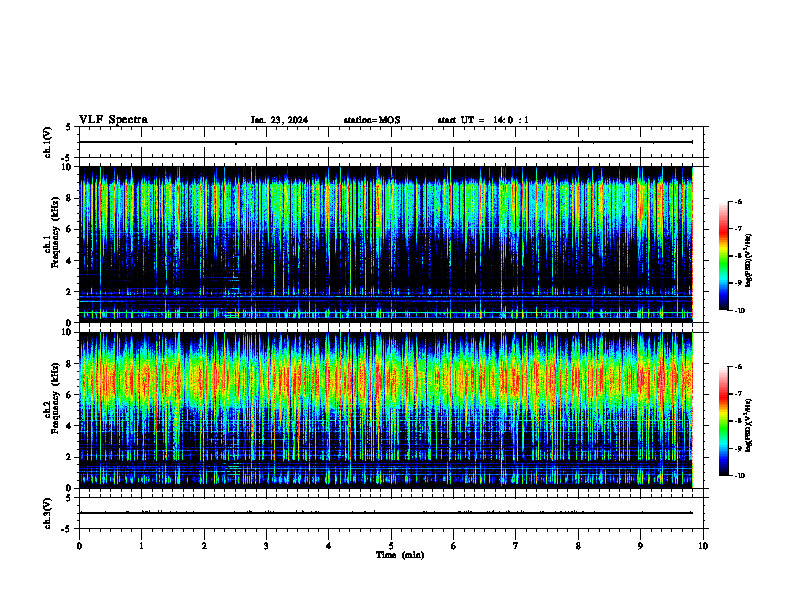Click the "station=MOS" header label

(x=372, y=120)
